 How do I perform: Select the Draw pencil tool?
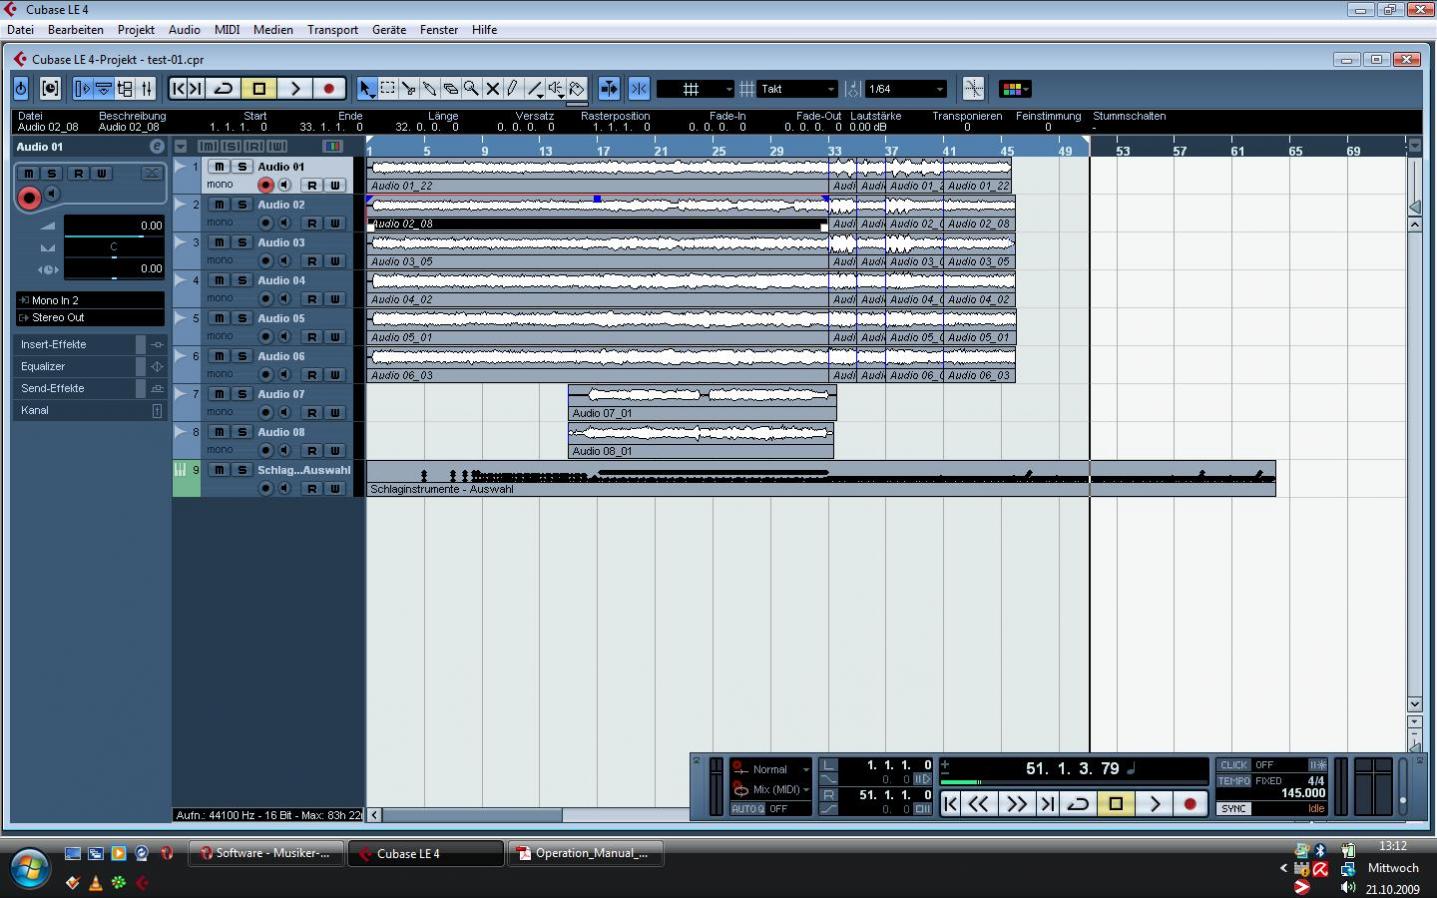513,89
